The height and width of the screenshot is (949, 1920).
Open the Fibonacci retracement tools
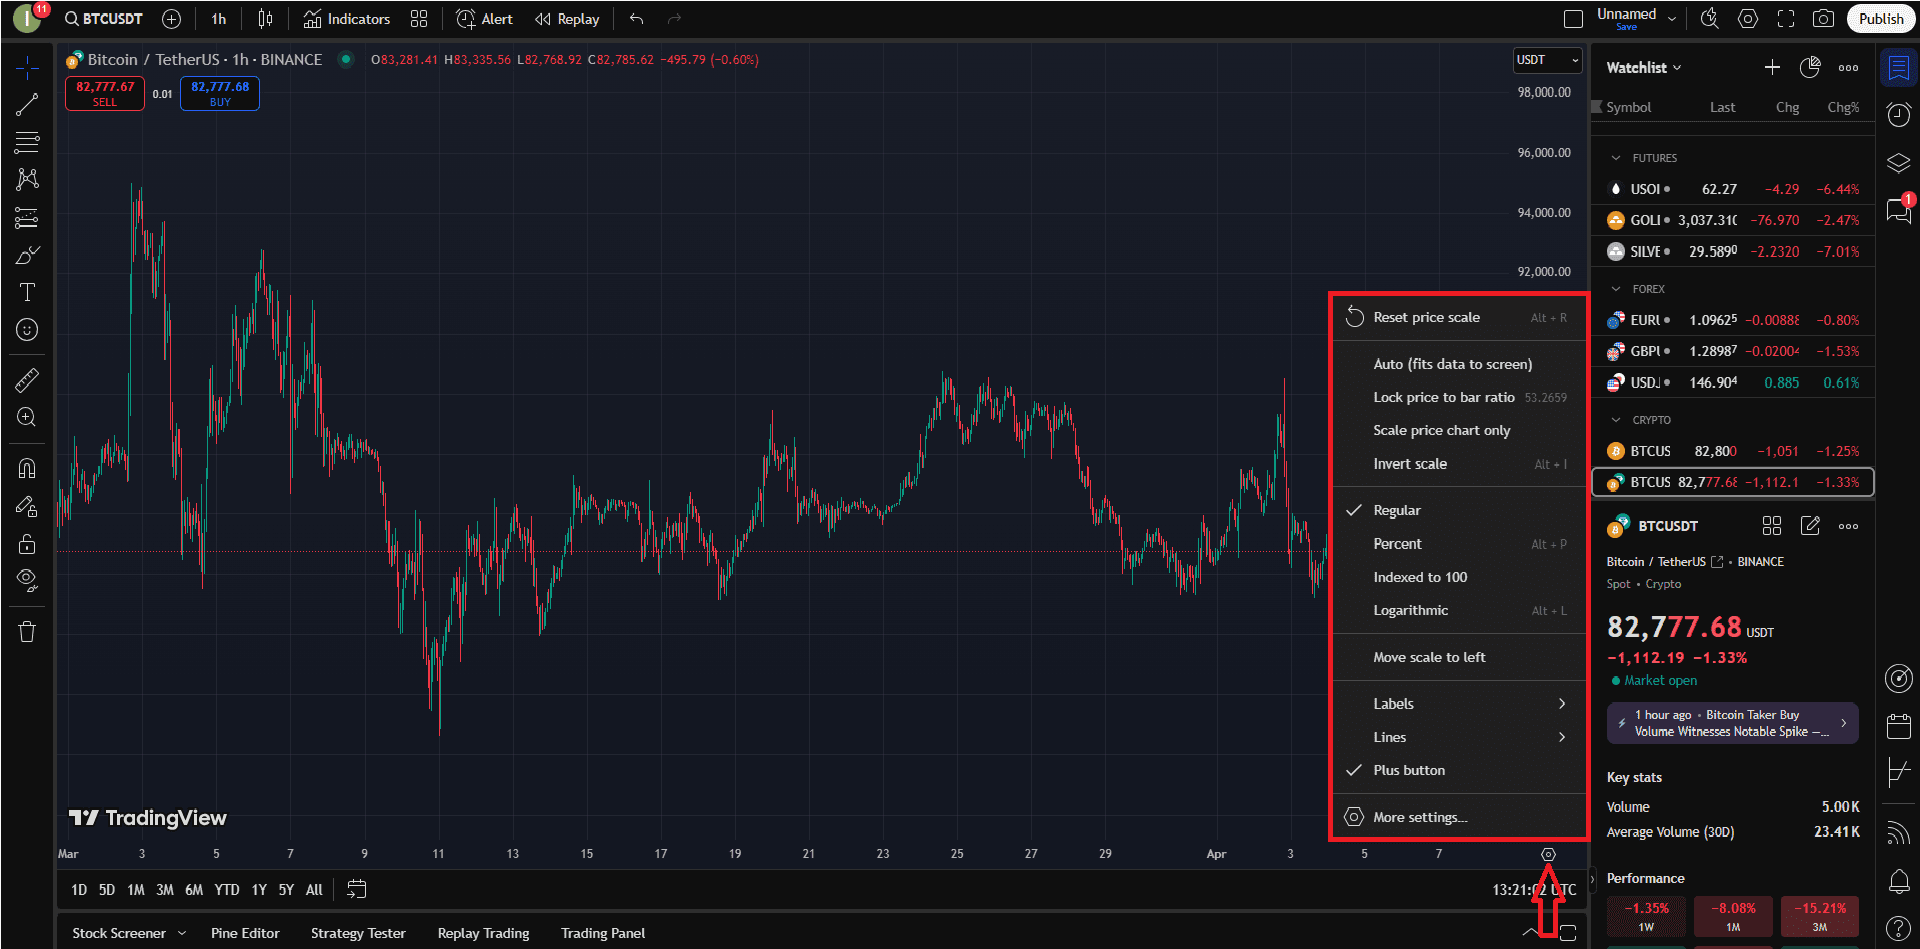coord(27,142)
